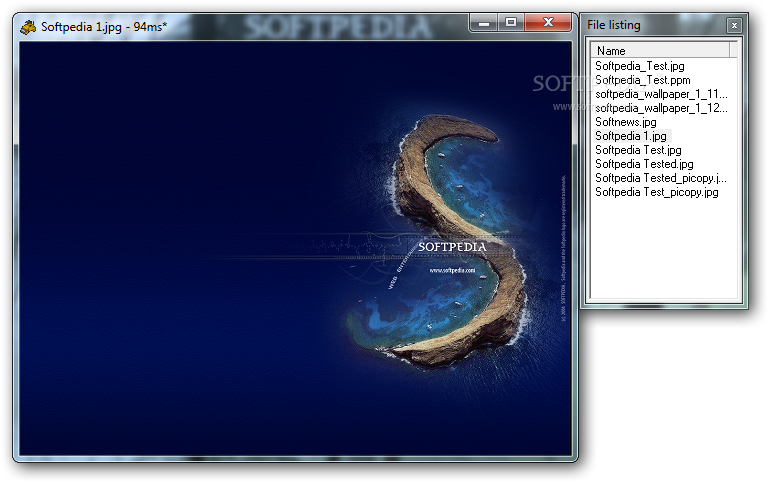Select Softpedia_Test.ppm in the file listing

click(x=642, y=80)
